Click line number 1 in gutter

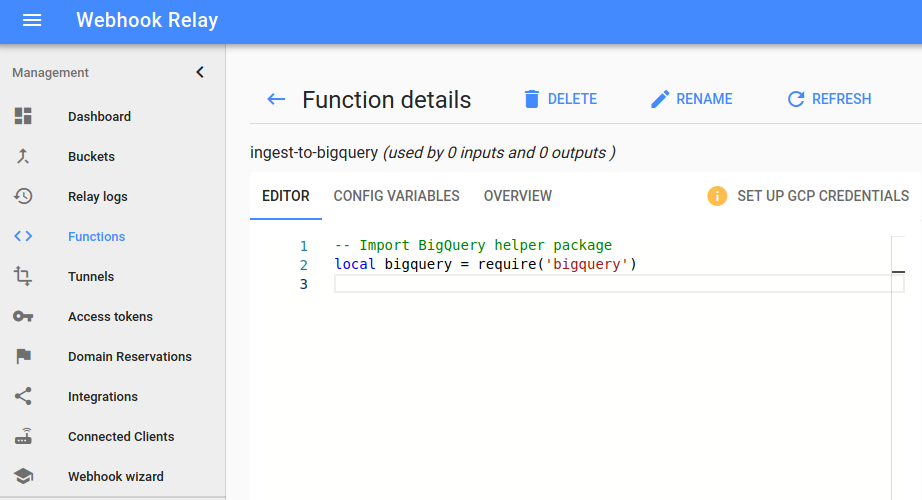[303, 246]
